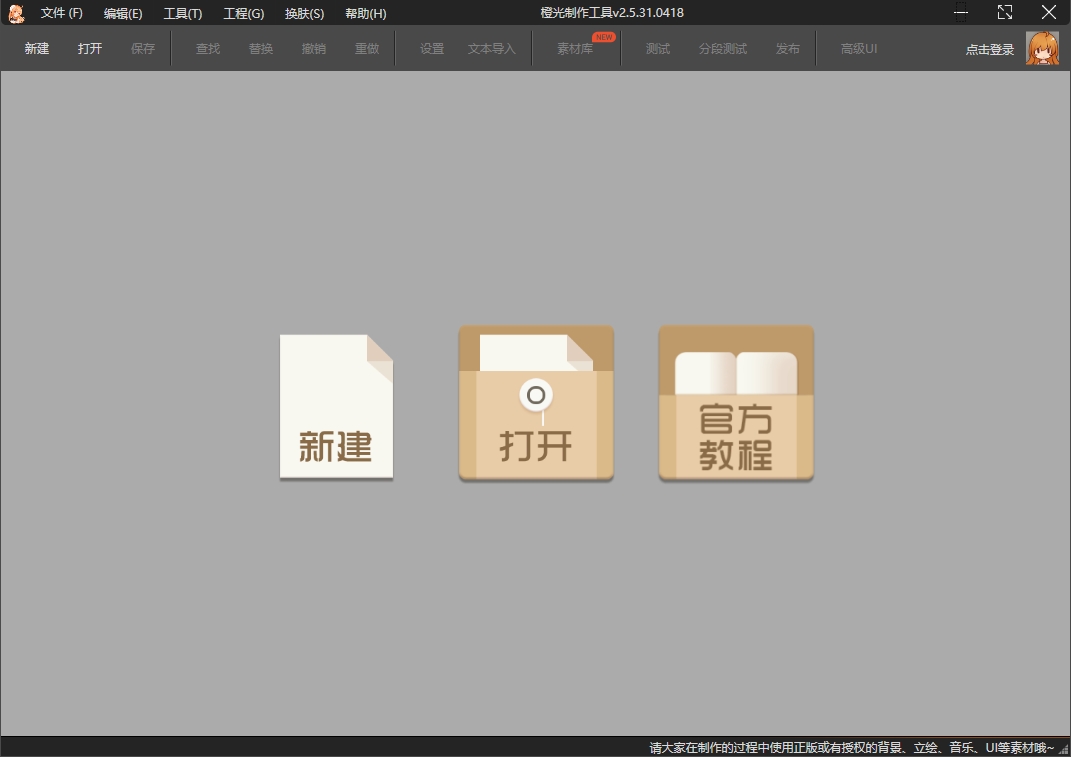Open the 换肤(S) skin menu
The width and height of the screenshot is (1071, 757).
(304, 13)
